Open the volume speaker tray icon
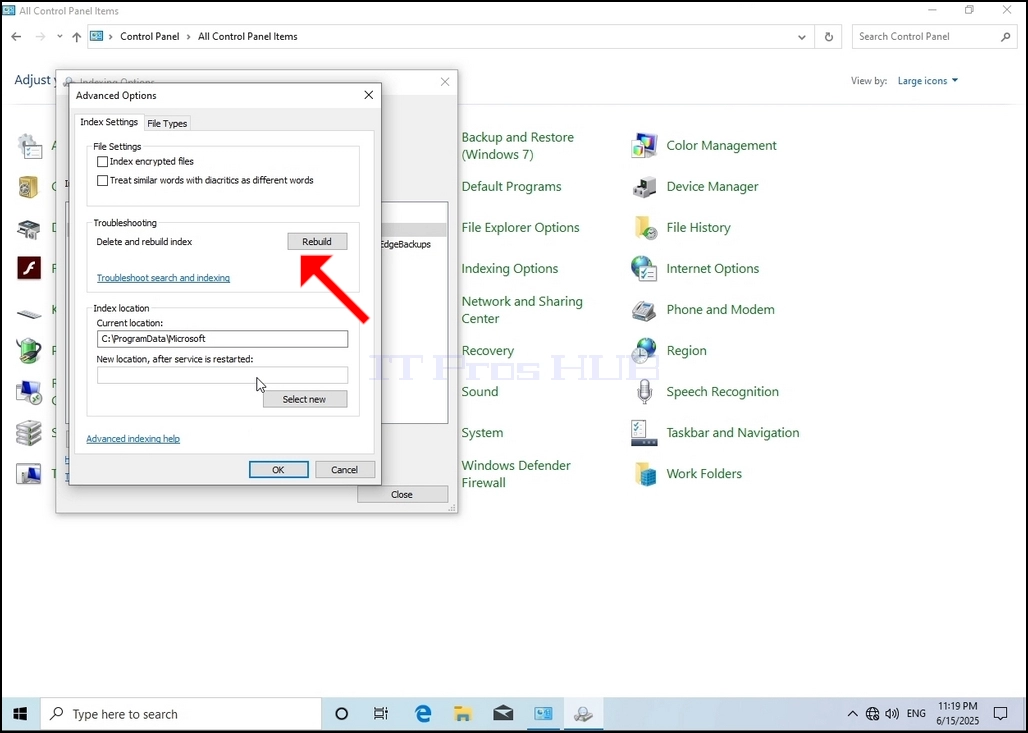Screen dimensions: 1028x733 [892, 714]
